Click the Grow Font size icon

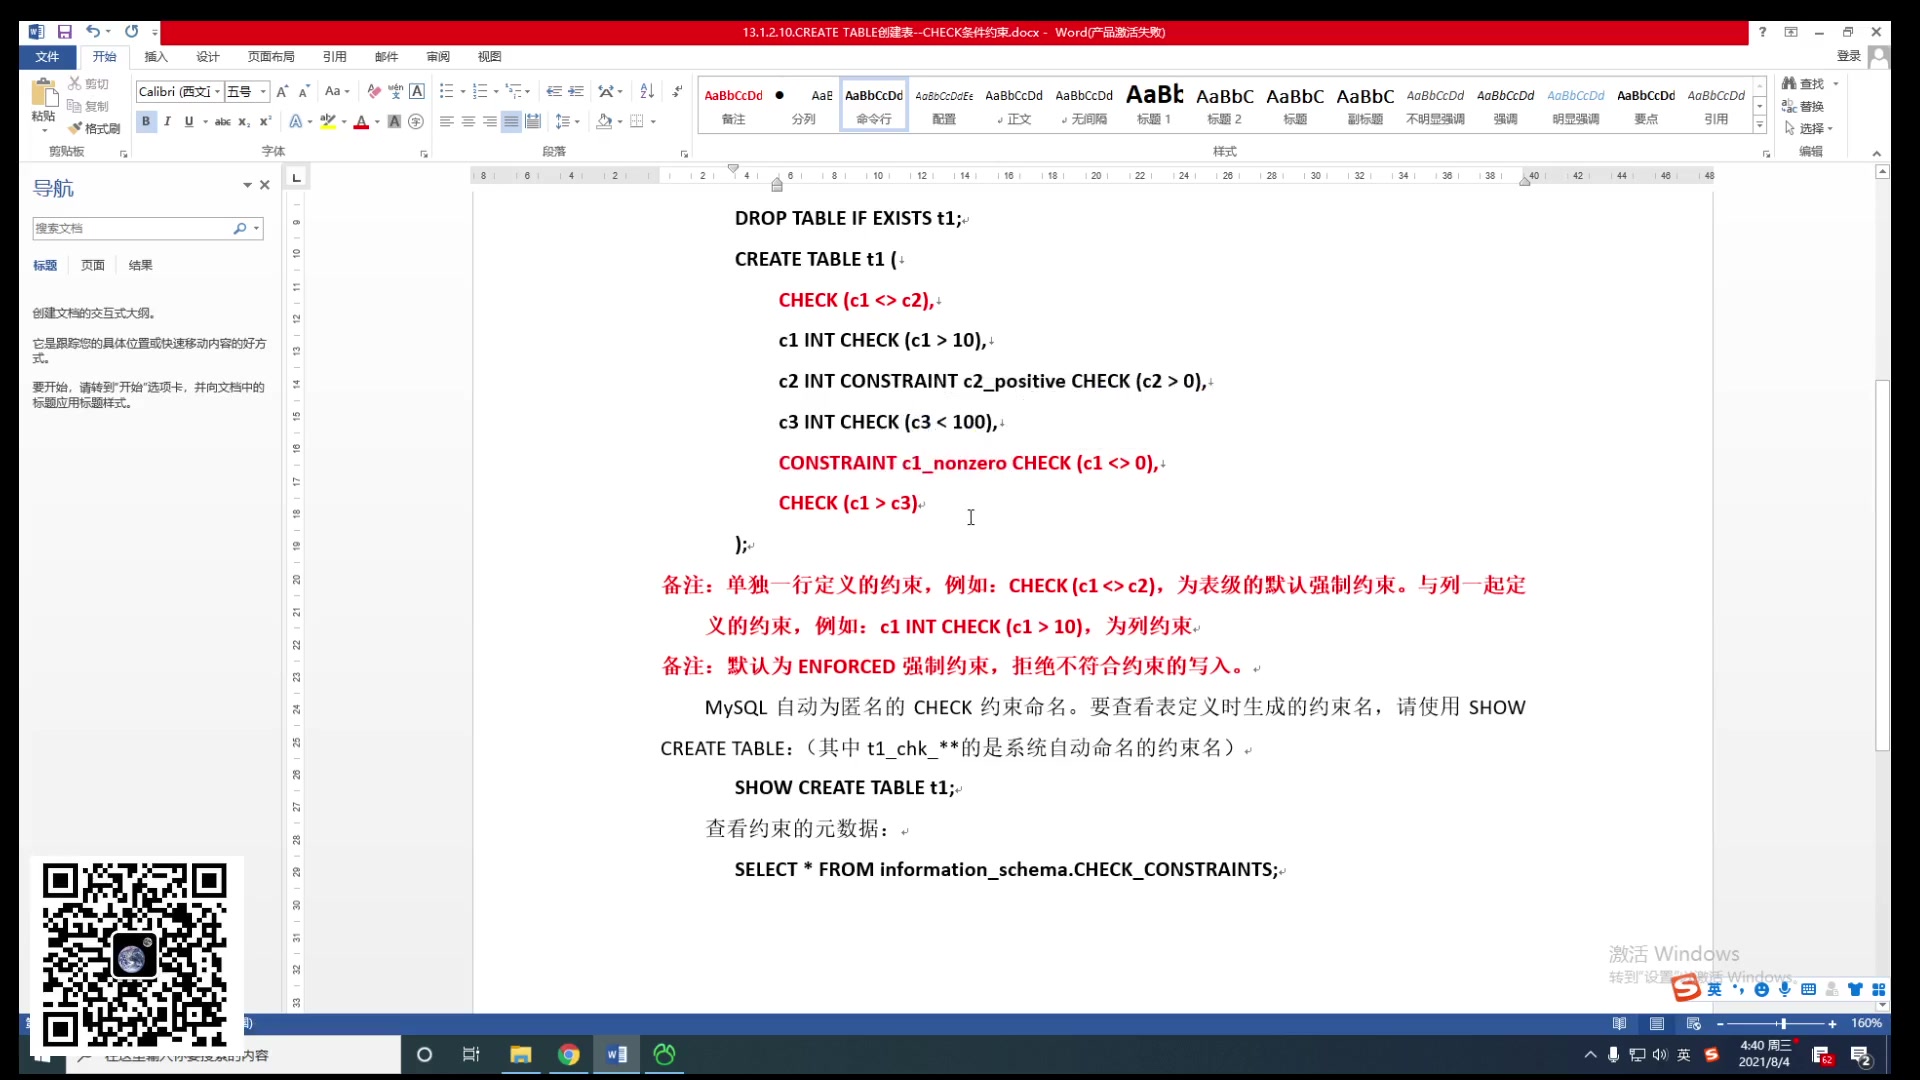tap(282, 91)
